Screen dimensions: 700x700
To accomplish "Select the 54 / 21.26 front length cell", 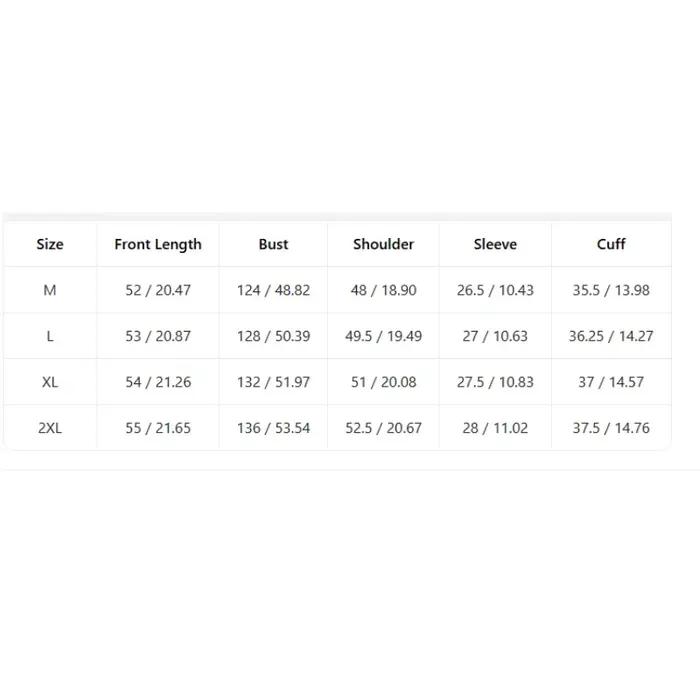I will point(158,382).
